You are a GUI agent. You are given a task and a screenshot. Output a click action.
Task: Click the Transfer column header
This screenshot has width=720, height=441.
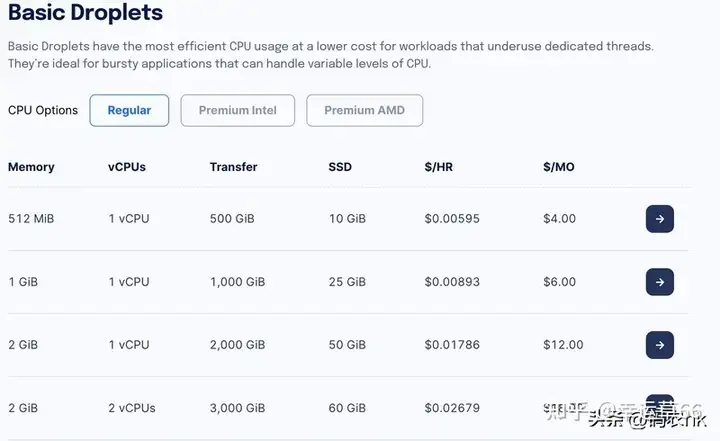(233, 167)
